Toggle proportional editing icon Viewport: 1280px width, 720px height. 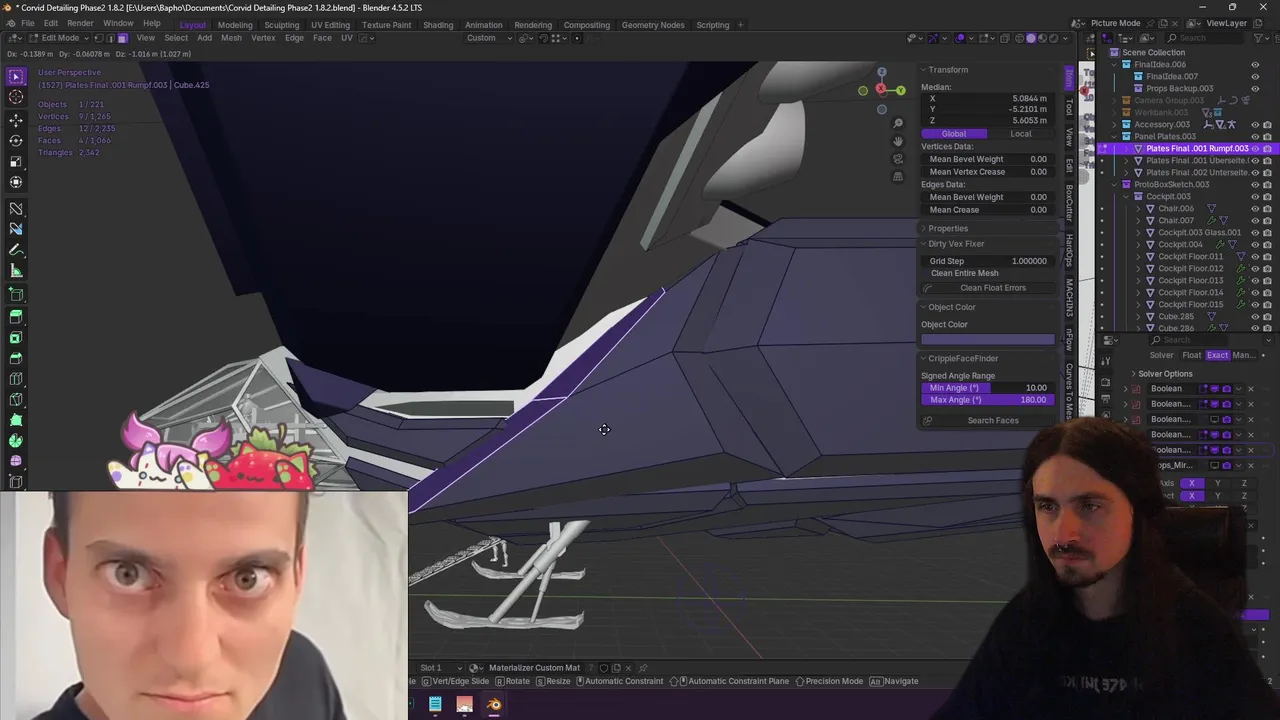tap(577, 38)
